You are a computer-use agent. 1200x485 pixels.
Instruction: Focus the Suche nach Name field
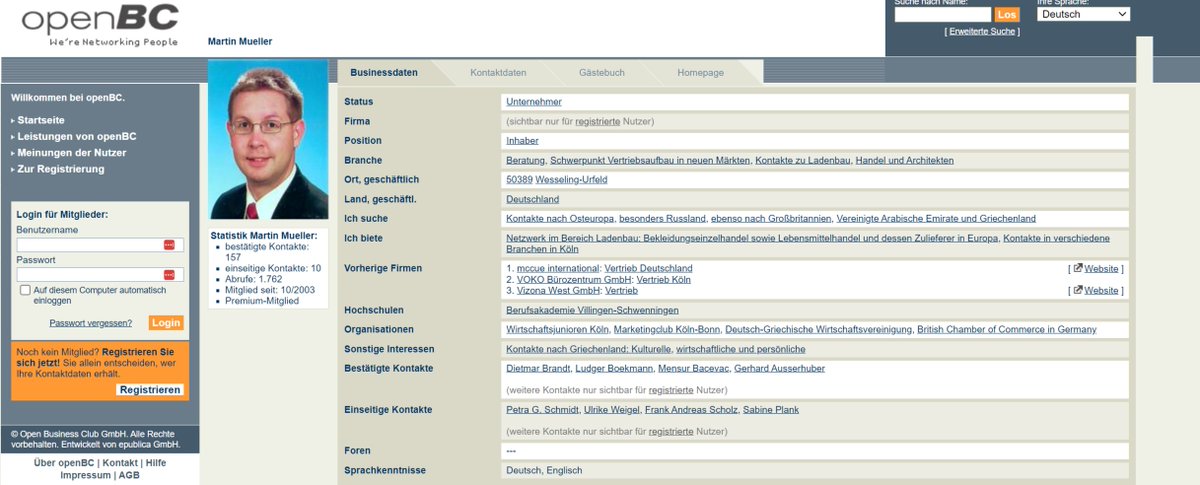coord(942,15)
